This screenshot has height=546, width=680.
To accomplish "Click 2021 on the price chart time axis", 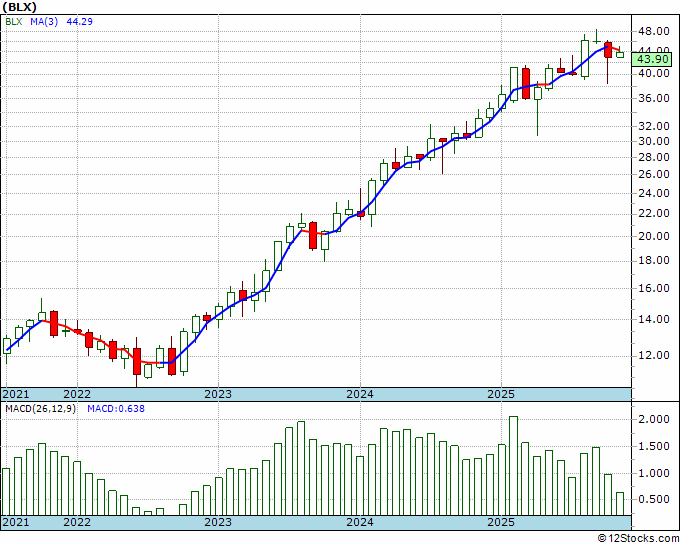I will tap(16, 395).
